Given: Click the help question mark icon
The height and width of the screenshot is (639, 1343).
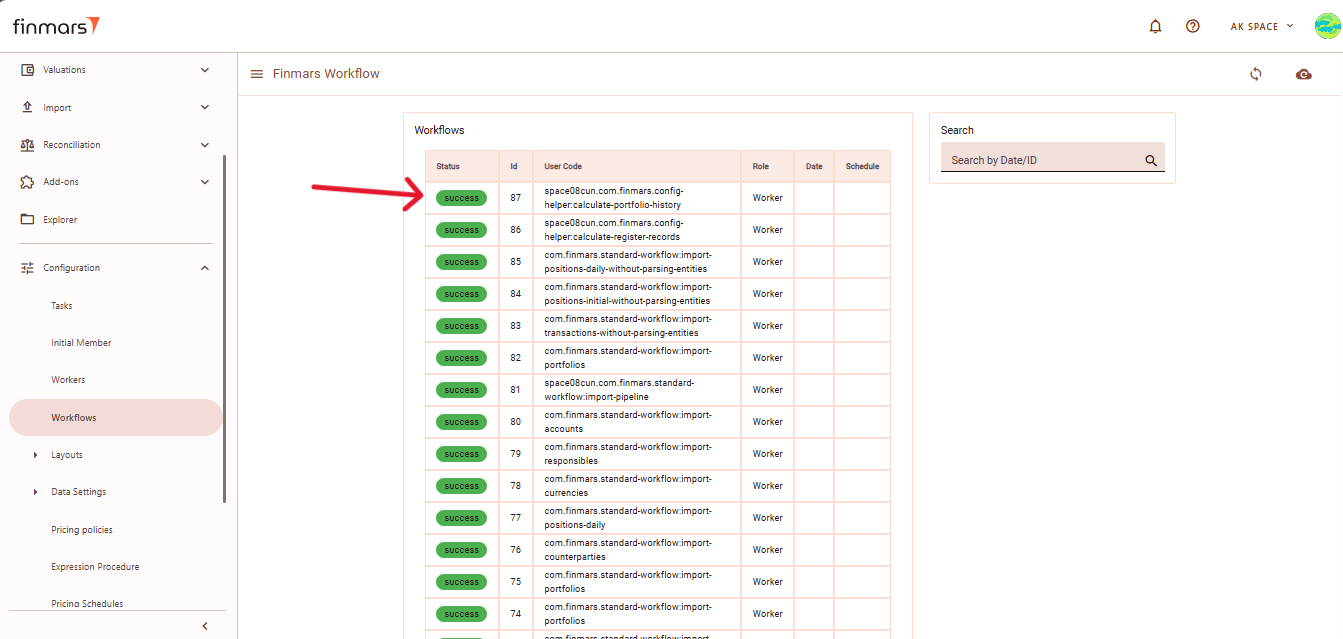Looking at the screenshot, I should point(1192,27).
